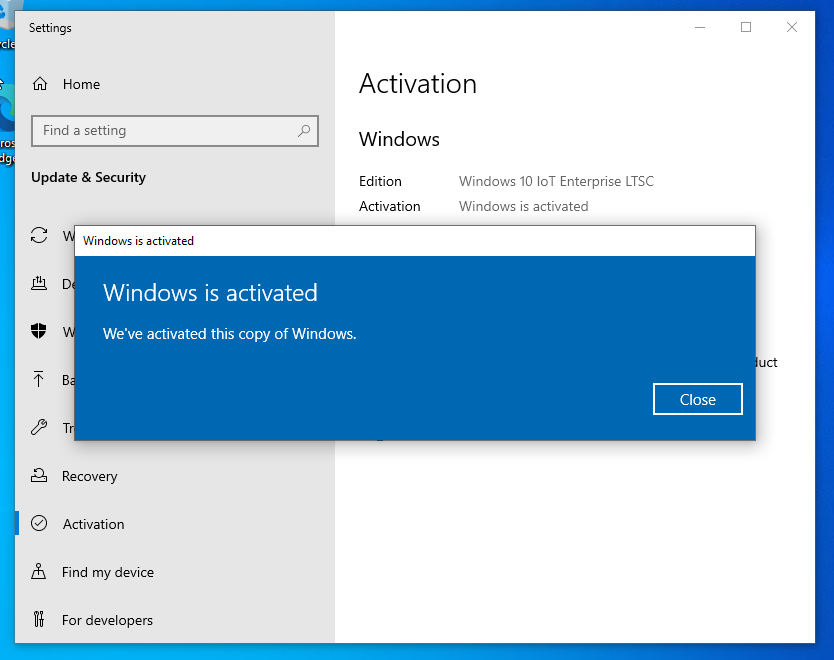Viewport: 834px width, 660px height.
Task: Select the Troubleshoot wrench icon
Action: [39, 428]
